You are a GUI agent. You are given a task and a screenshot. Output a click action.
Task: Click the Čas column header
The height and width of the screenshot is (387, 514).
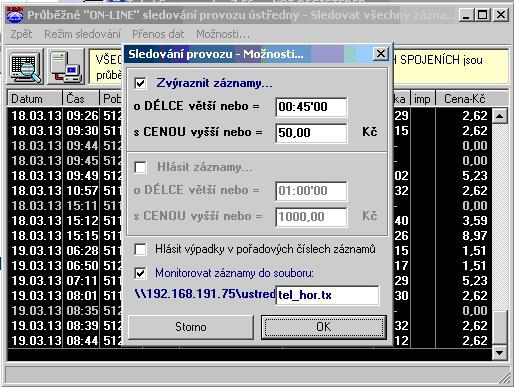(x=81, y=99)
